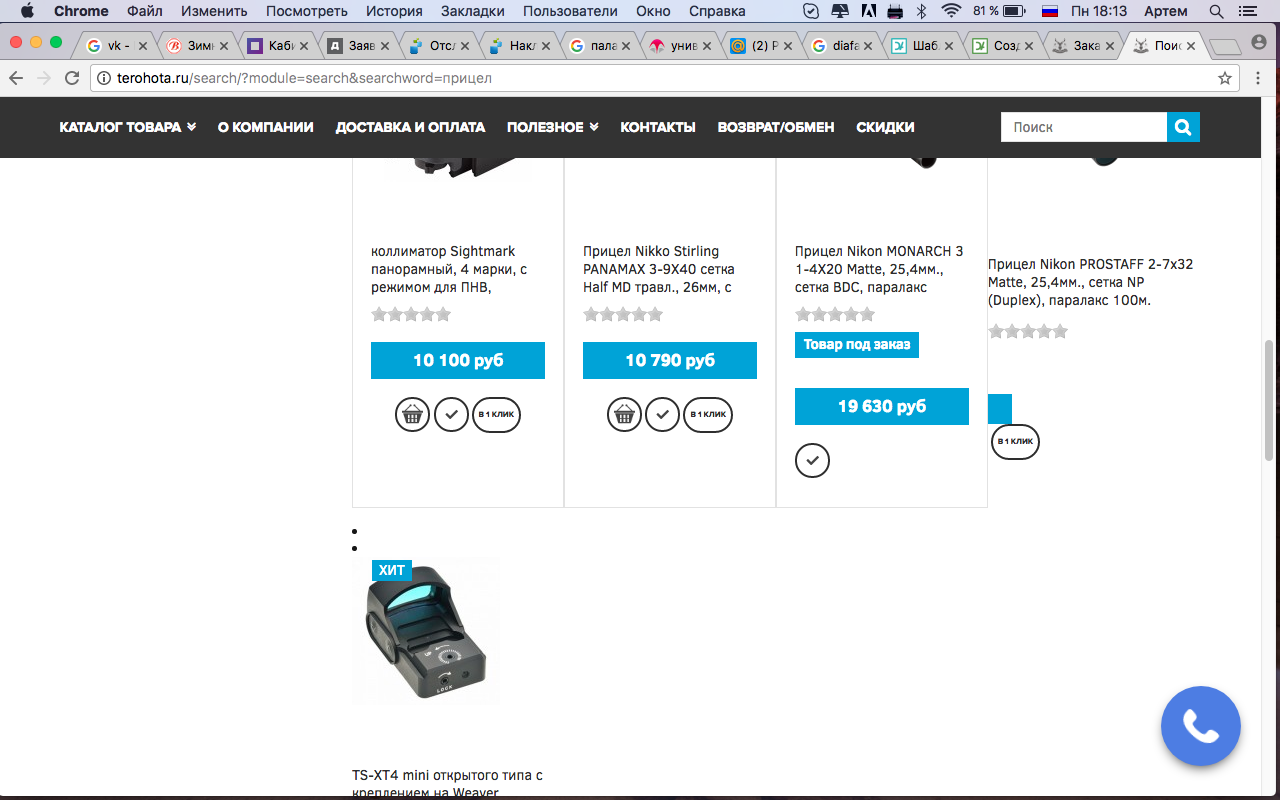1280x800 pixels.
Task: Add Sightmark collimator to cart basket icon
Action: (x=412, y=414)
